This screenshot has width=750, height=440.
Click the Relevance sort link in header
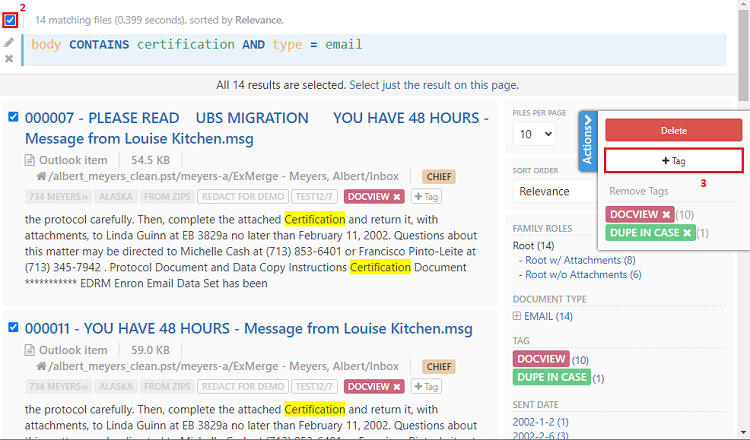click(x=259, y=20)
